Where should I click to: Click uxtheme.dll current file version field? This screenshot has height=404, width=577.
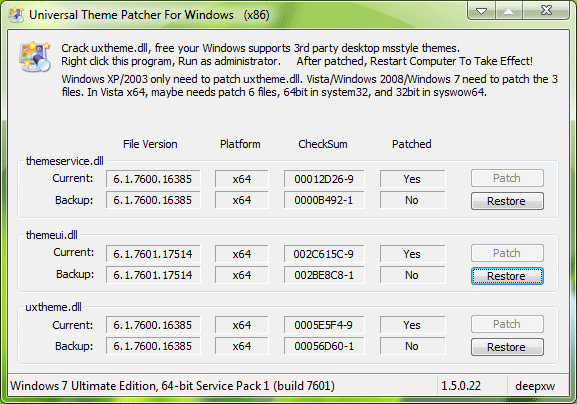153,325
